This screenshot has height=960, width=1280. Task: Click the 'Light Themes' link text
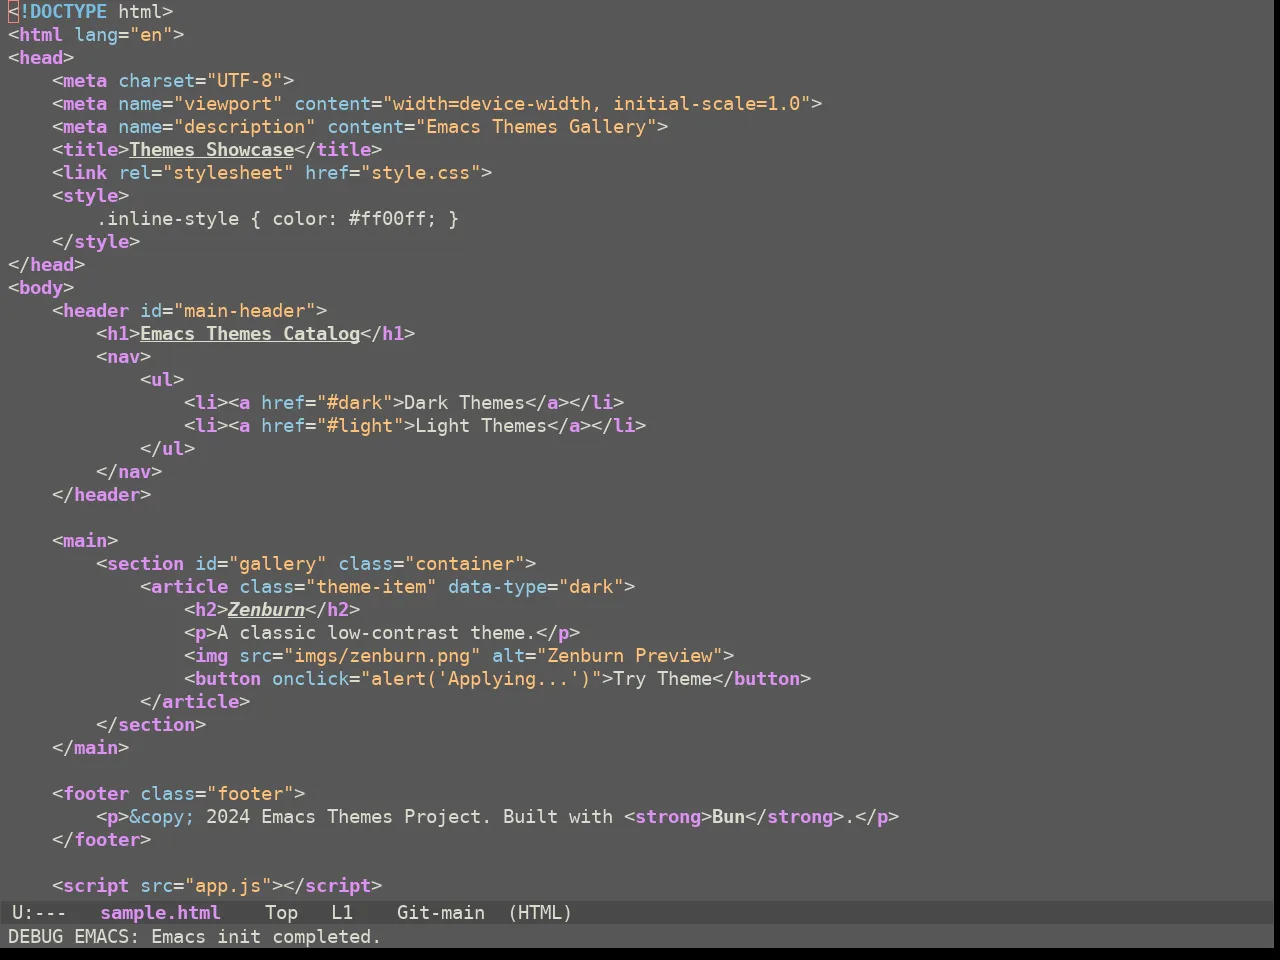click(482, 426)
